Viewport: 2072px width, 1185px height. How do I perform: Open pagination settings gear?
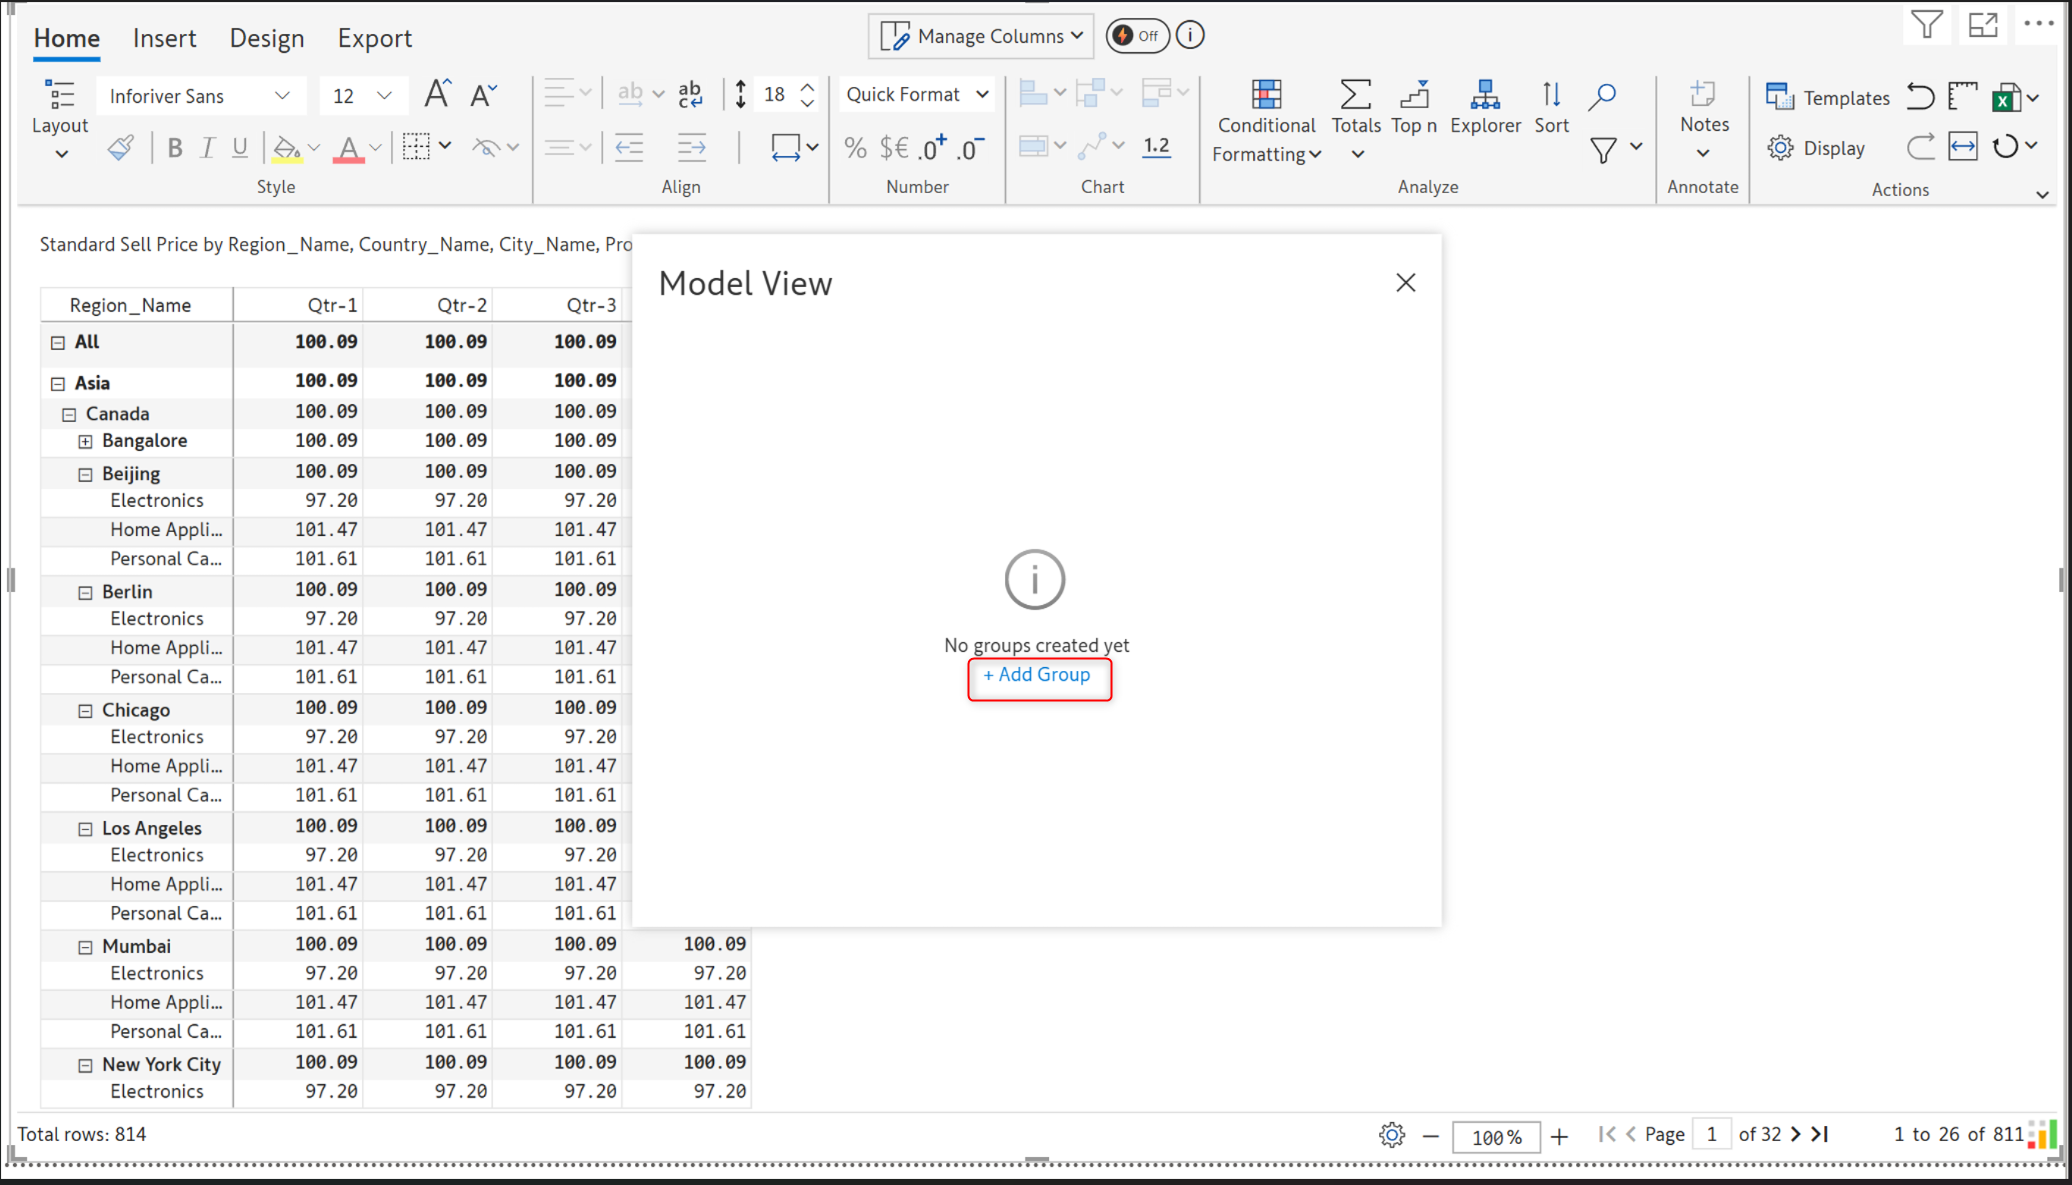[1391, 1135]
